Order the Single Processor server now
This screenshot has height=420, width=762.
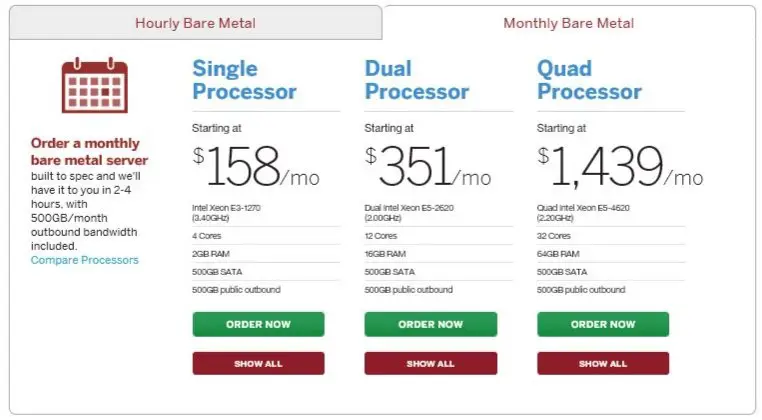[x=258, y=324]
